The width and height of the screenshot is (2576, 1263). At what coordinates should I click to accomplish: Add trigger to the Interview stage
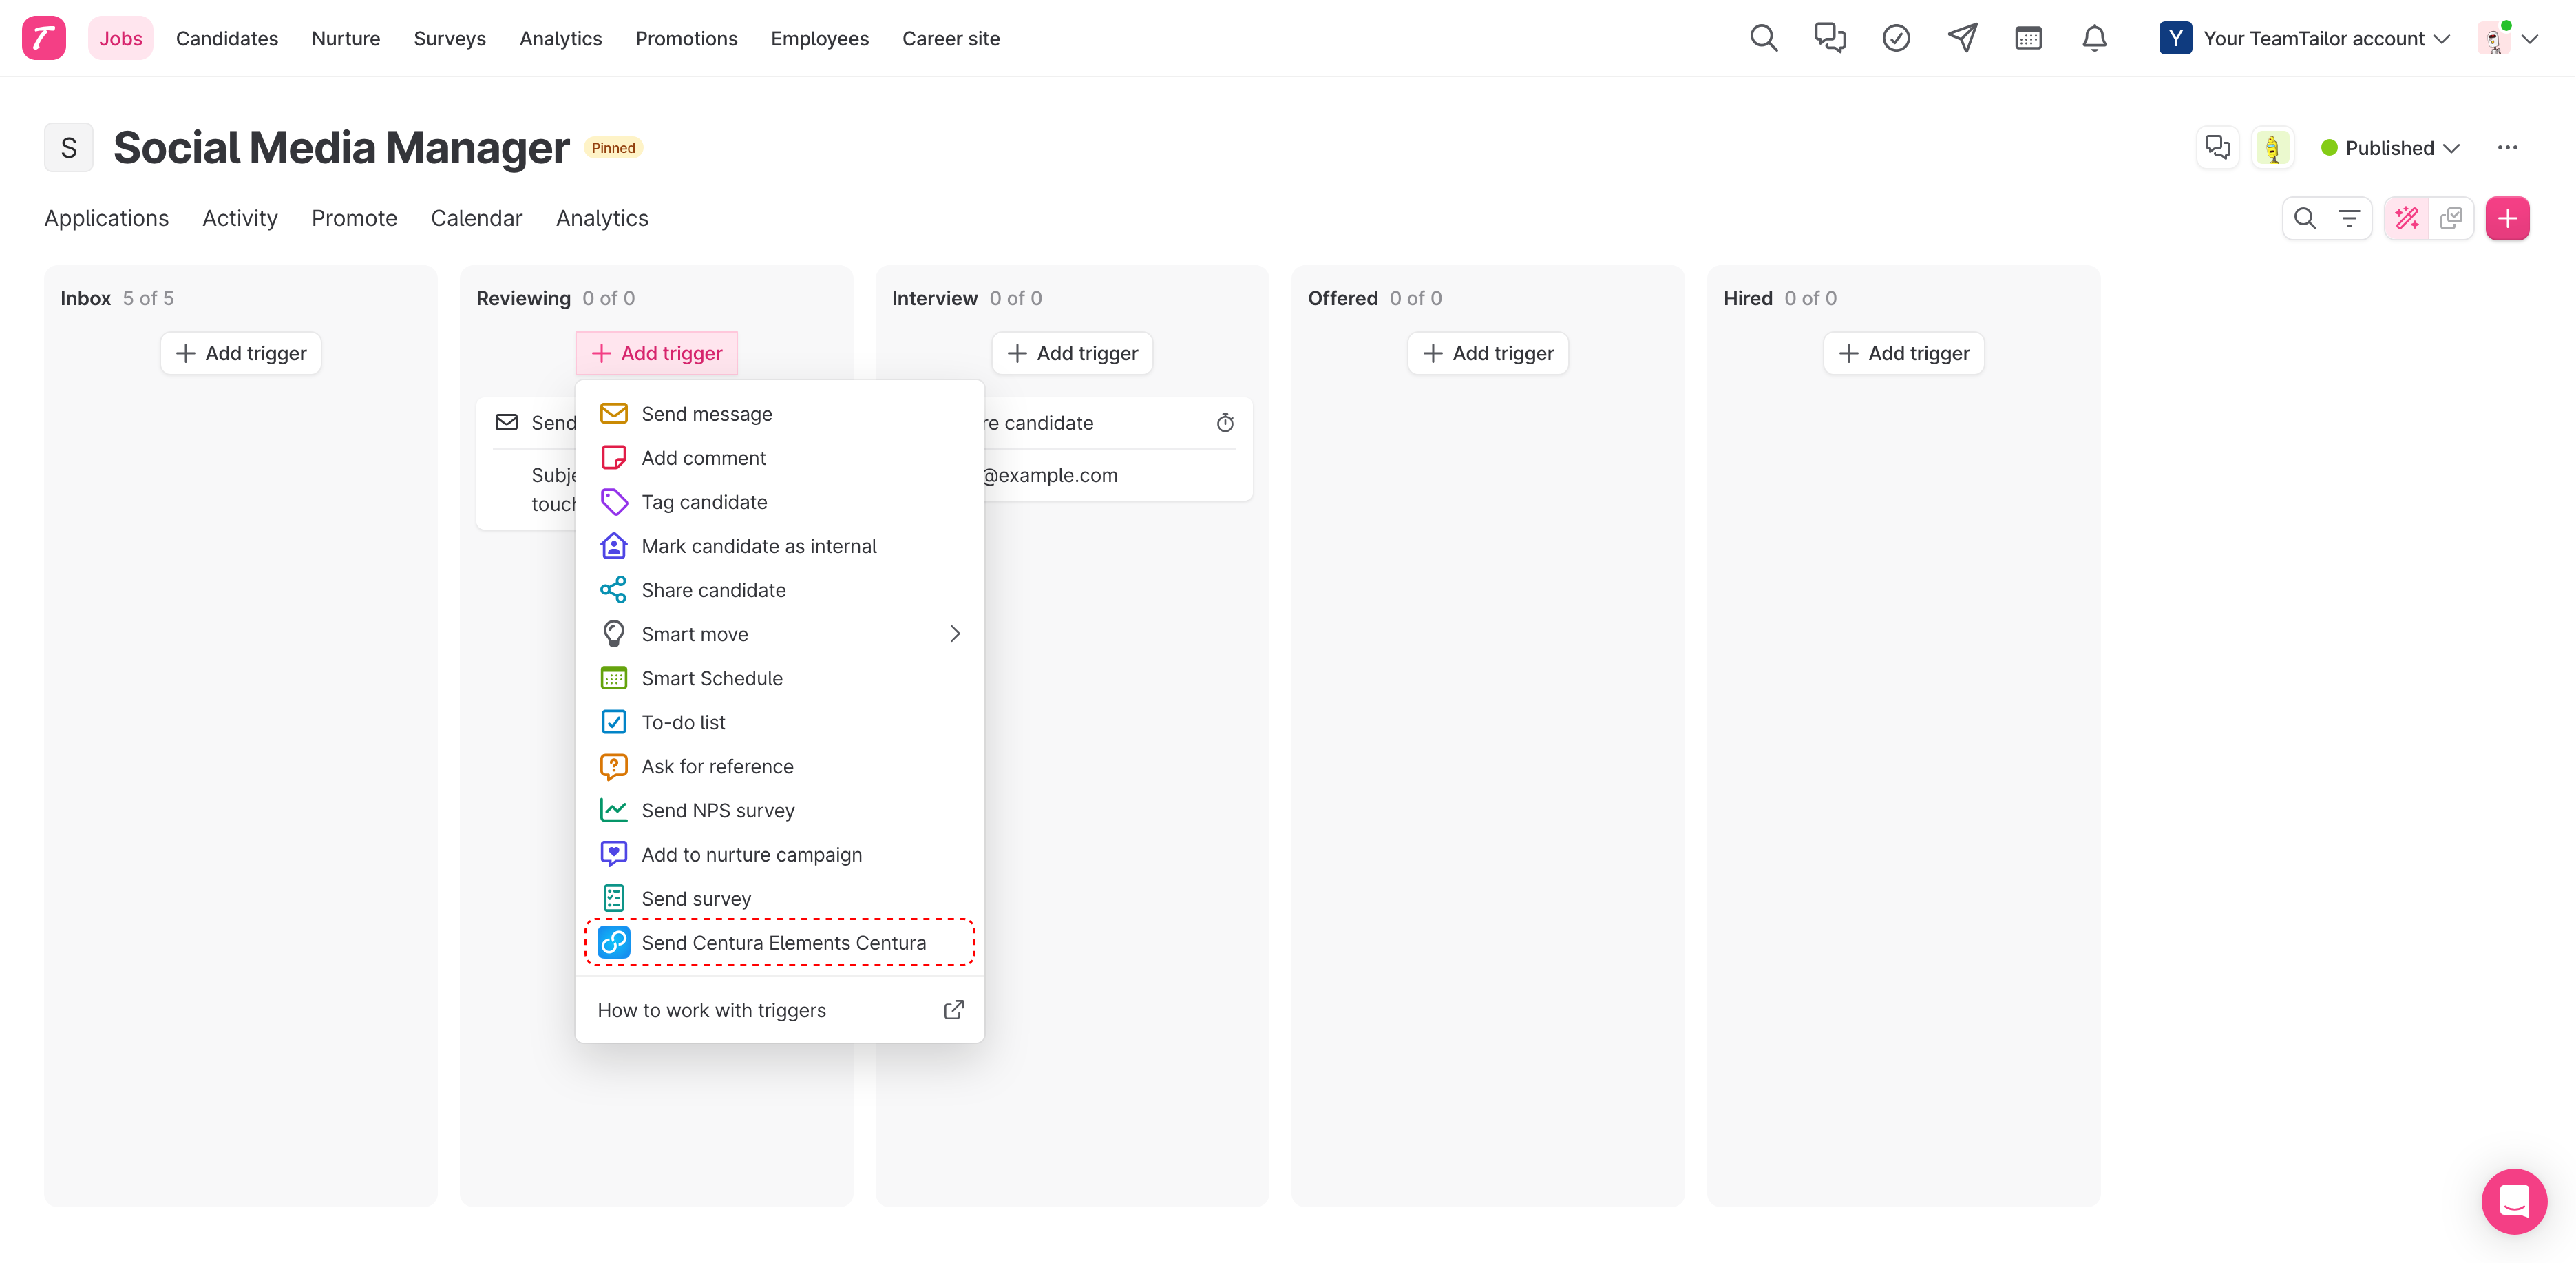pos(1072,353)
